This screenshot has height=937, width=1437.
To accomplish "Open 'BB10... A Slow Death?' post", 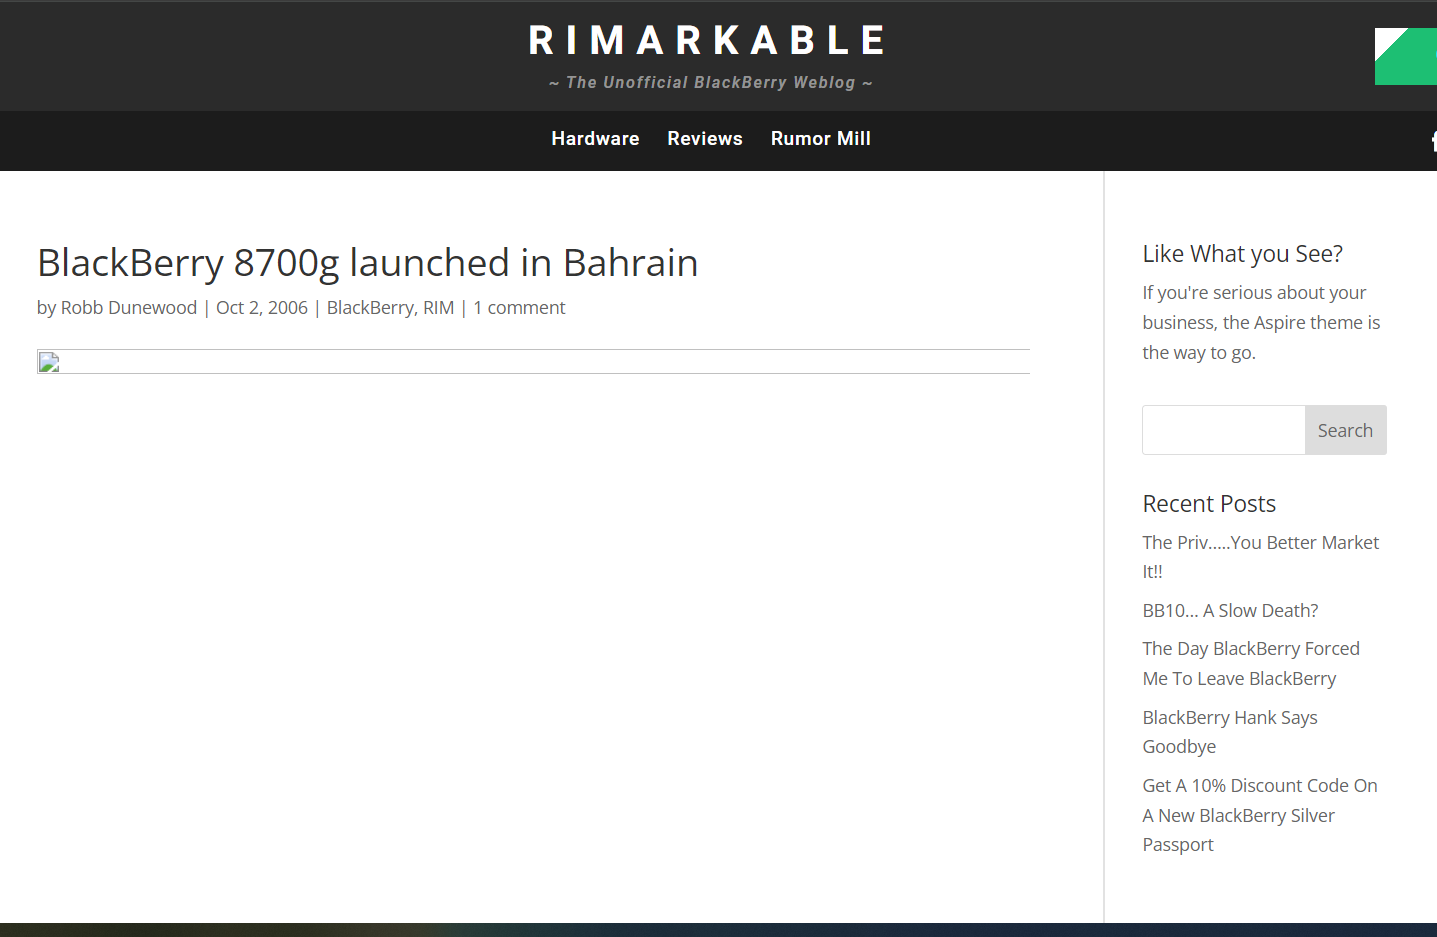I will 1230,611.
